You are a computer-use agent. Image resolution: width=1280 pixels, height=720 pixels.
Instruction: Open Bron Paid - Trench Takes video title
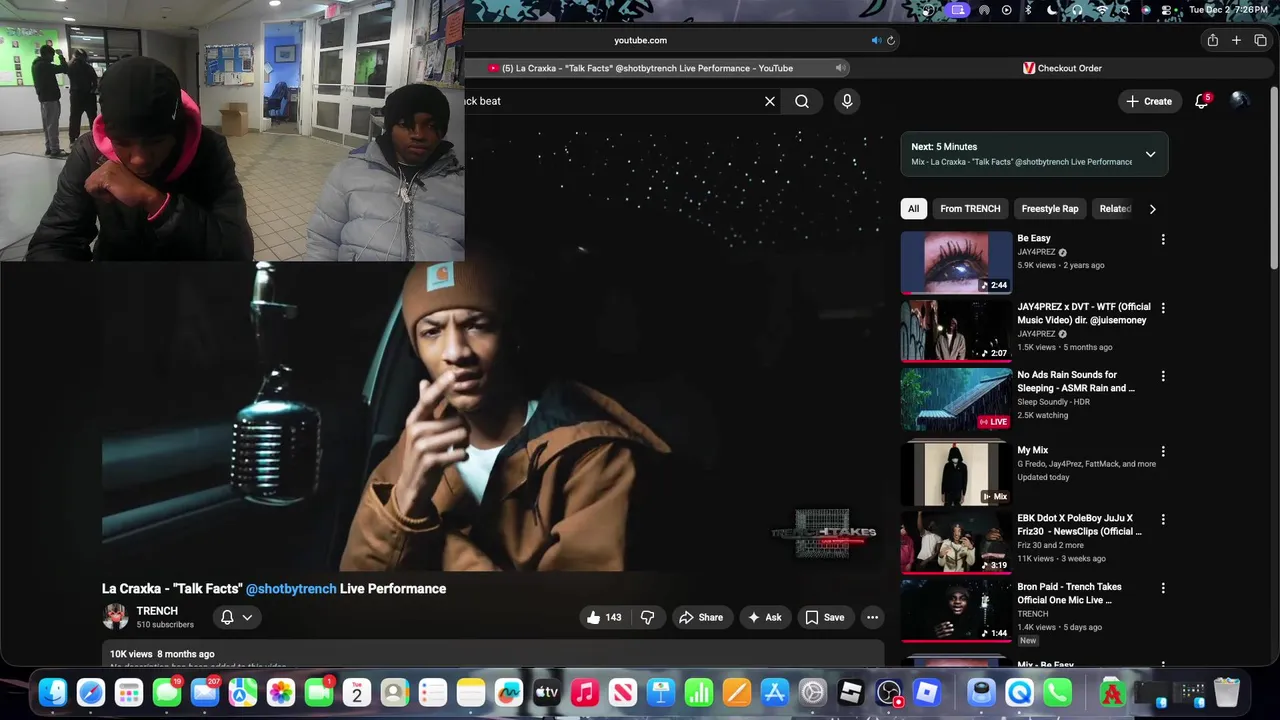coord(1069,593)
